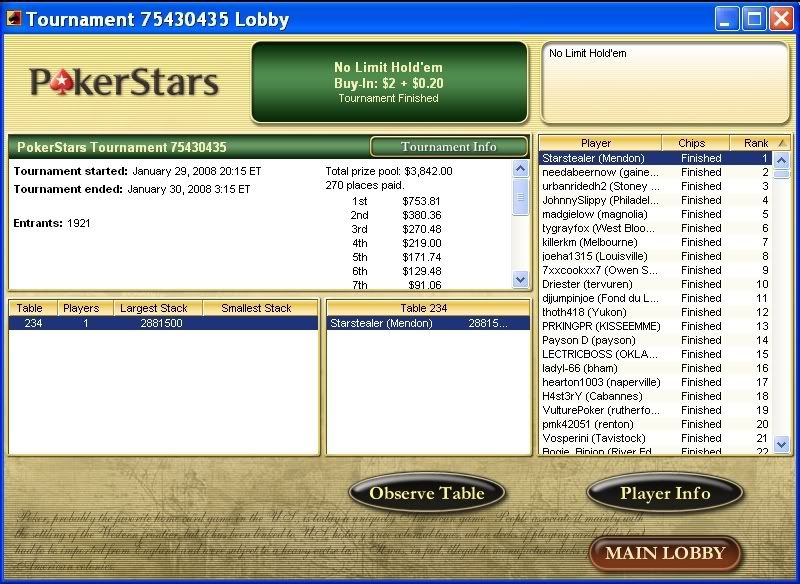Click the Tournament started date line
This screenshot has width=800, height=584.
pos(137,171)
